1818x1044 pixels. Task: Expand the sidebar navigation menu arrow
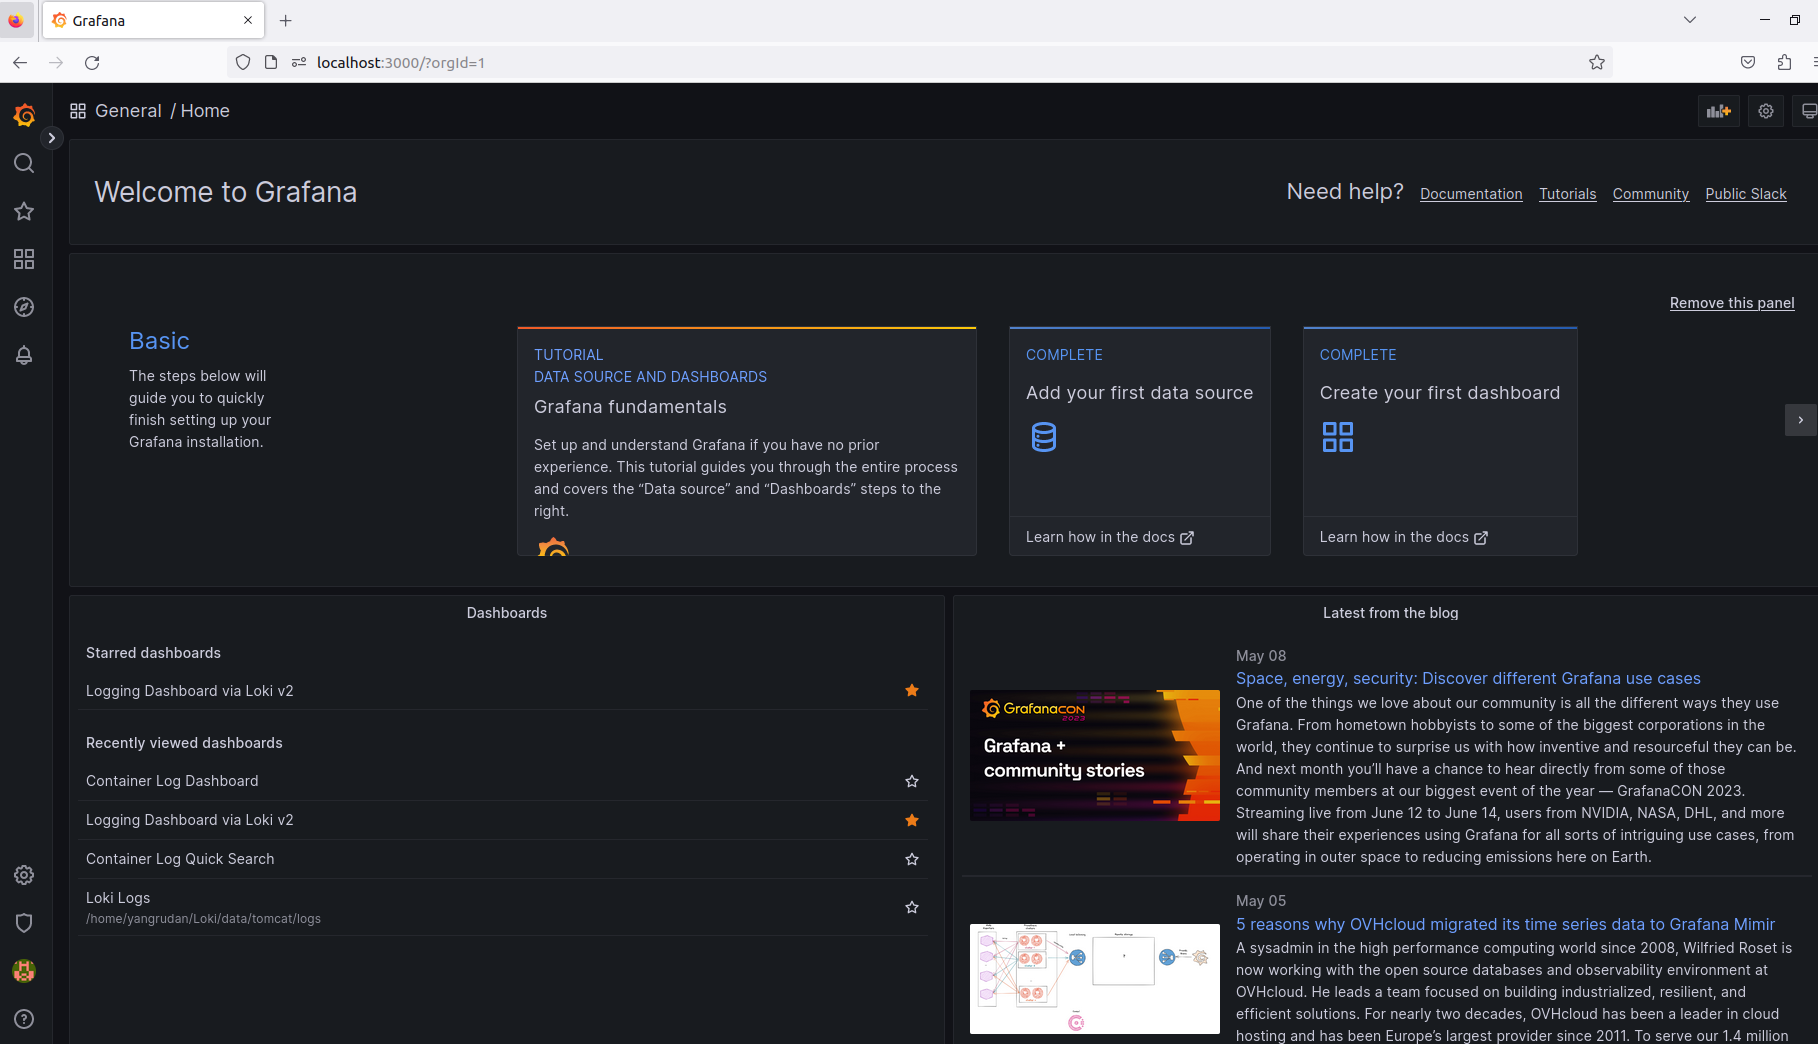51,138
